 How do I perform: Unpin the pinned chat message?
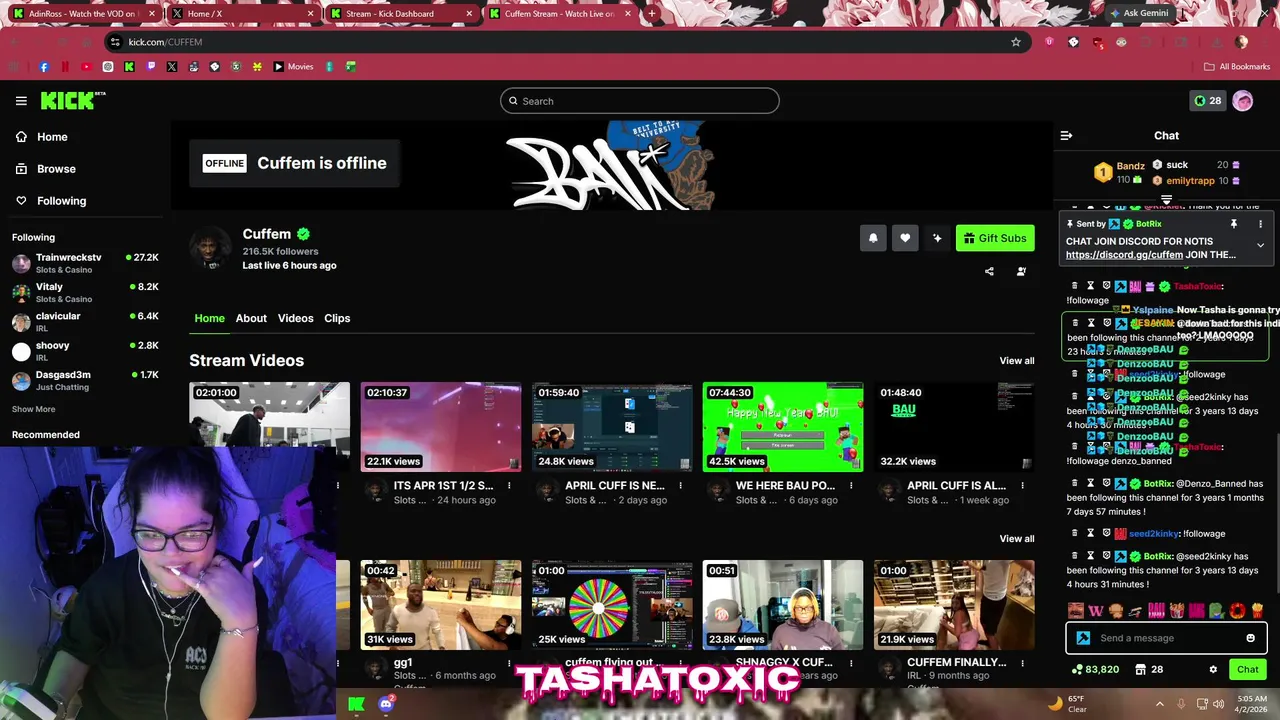1234,224
